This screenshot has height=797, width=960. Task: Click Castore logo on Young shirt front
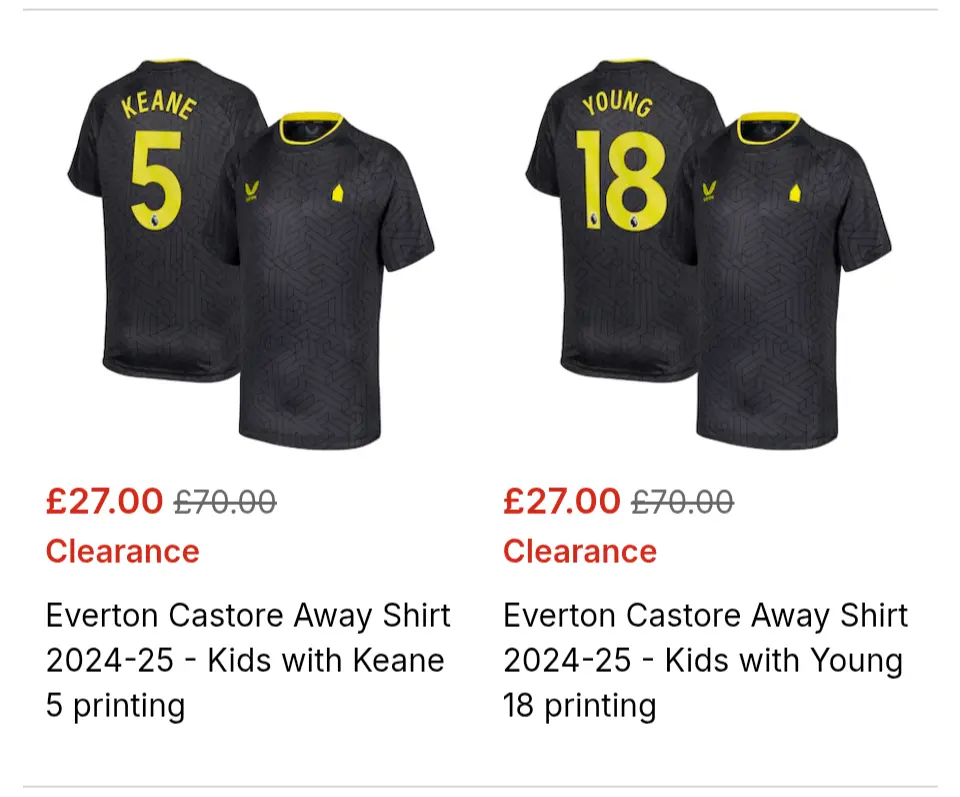point(709,192)
